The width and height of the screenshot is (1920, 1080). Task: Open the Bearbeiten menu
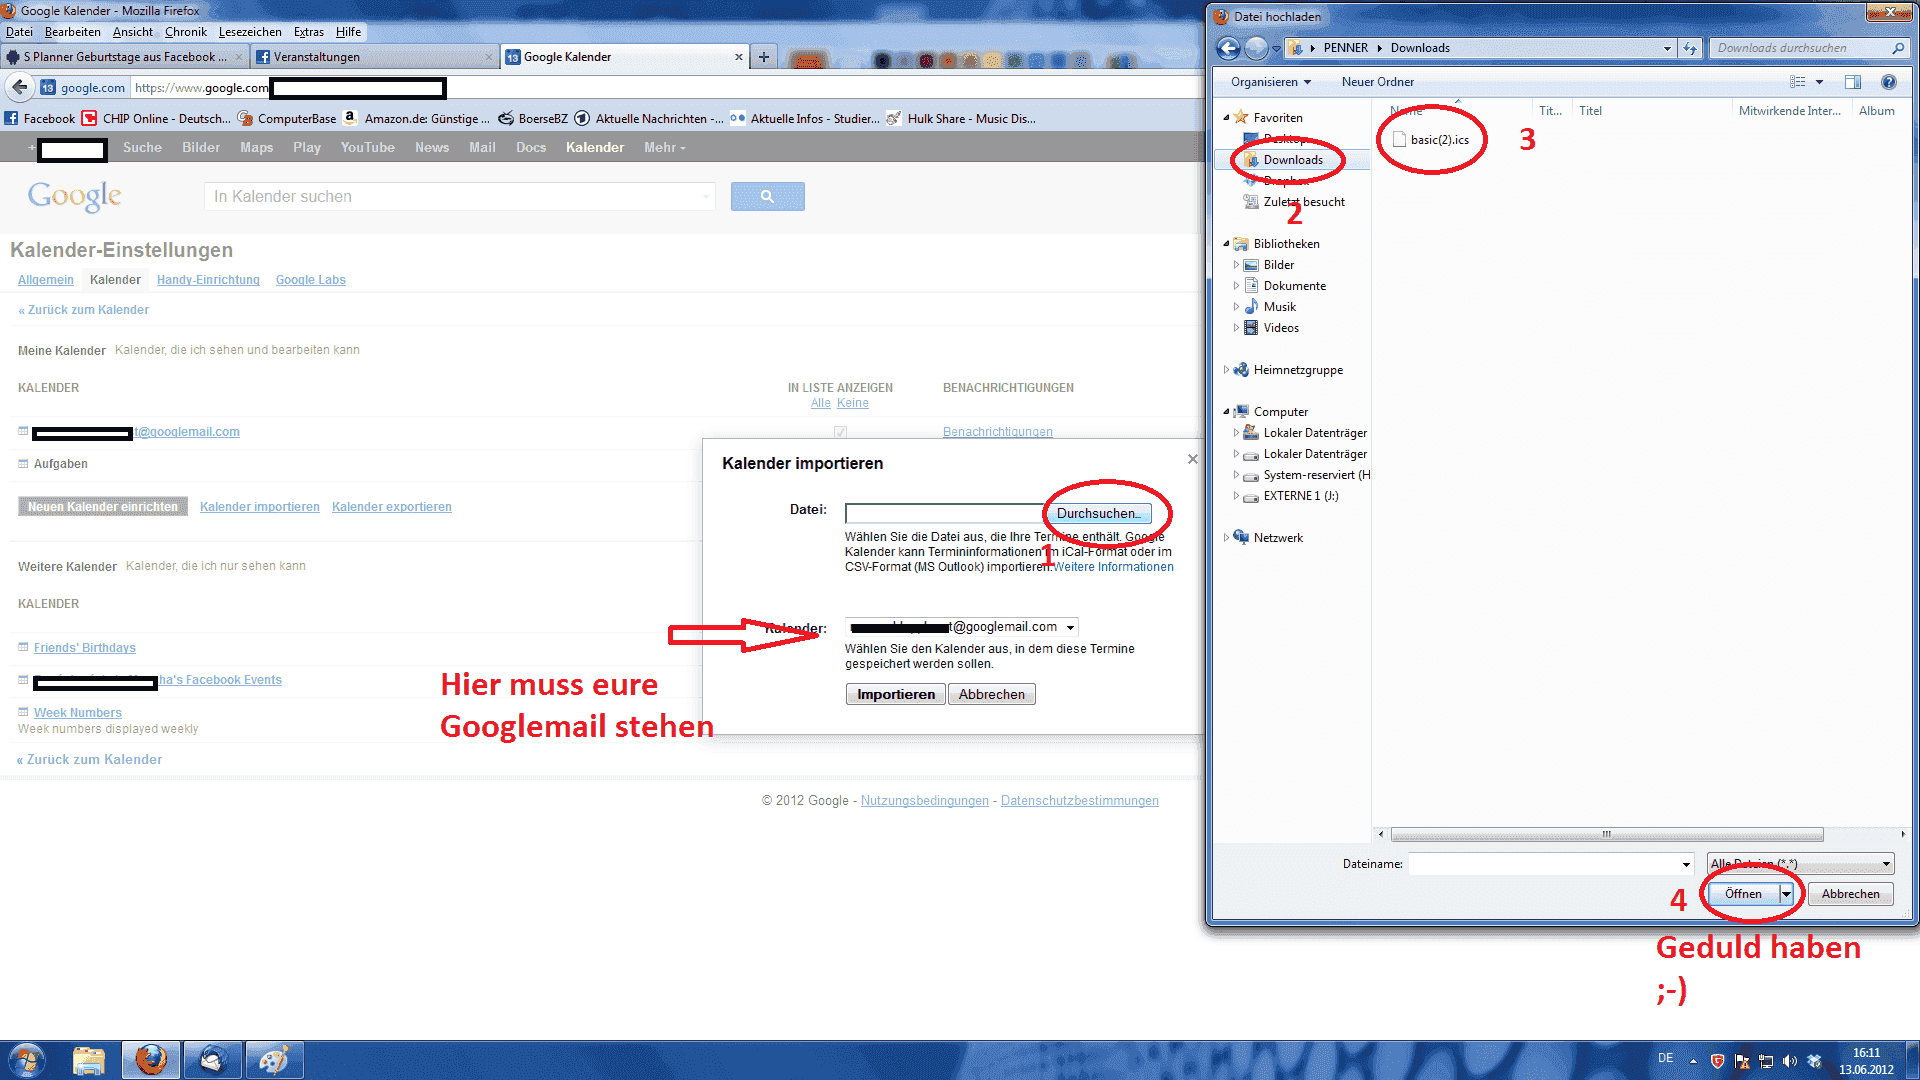[x=72, y=32]
